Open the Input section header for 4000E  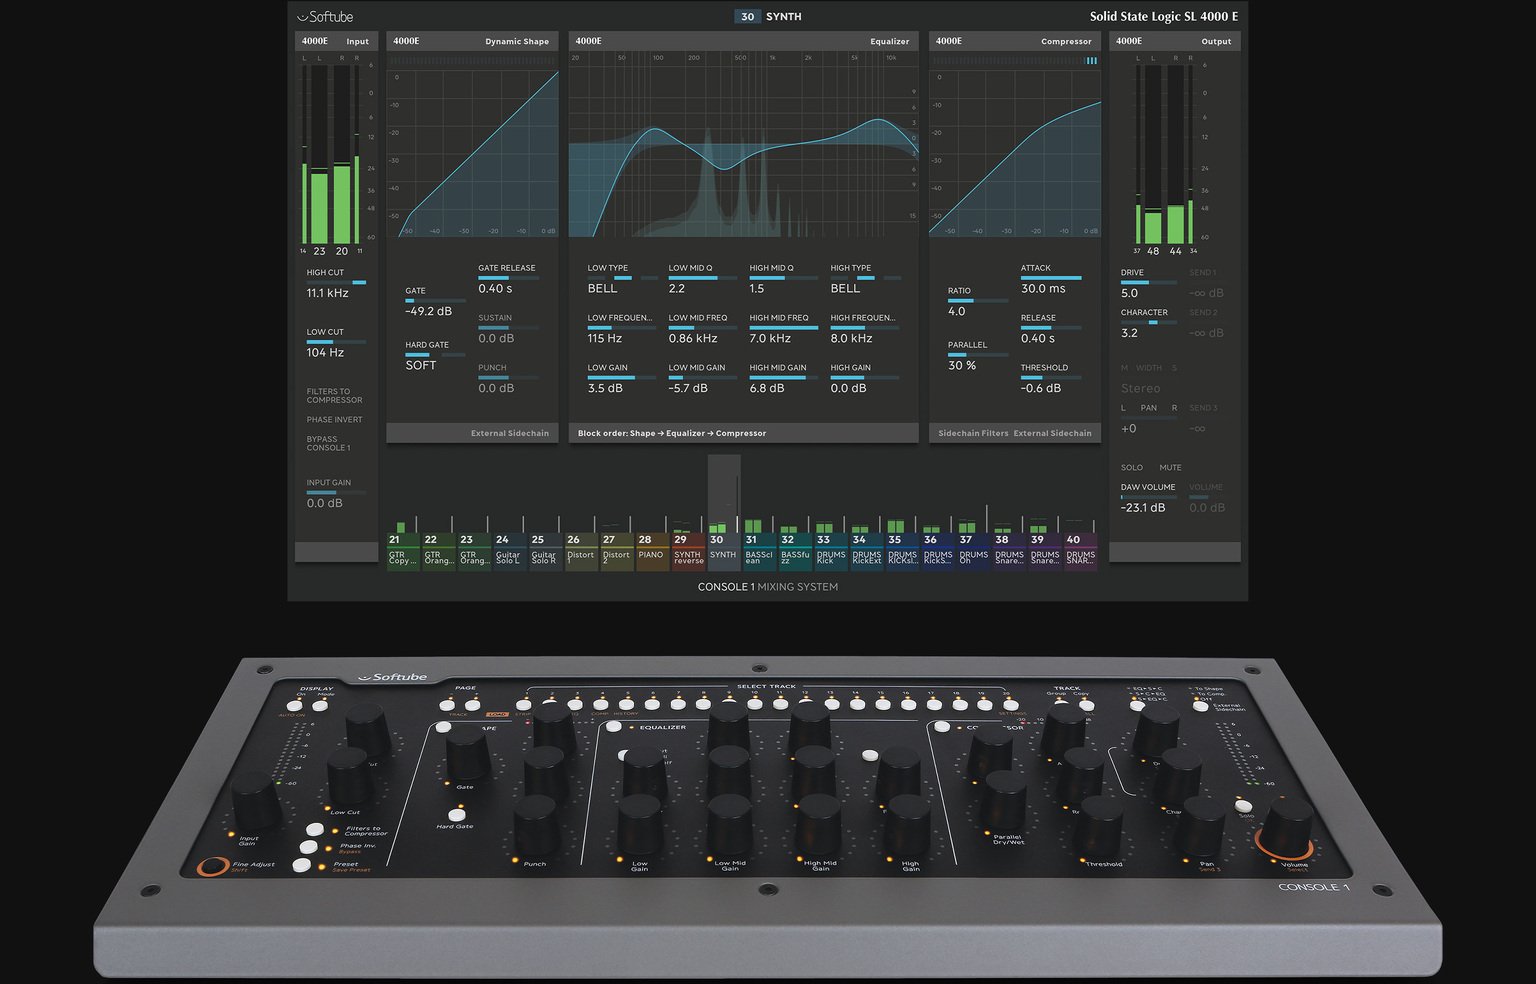pos(335,41)
